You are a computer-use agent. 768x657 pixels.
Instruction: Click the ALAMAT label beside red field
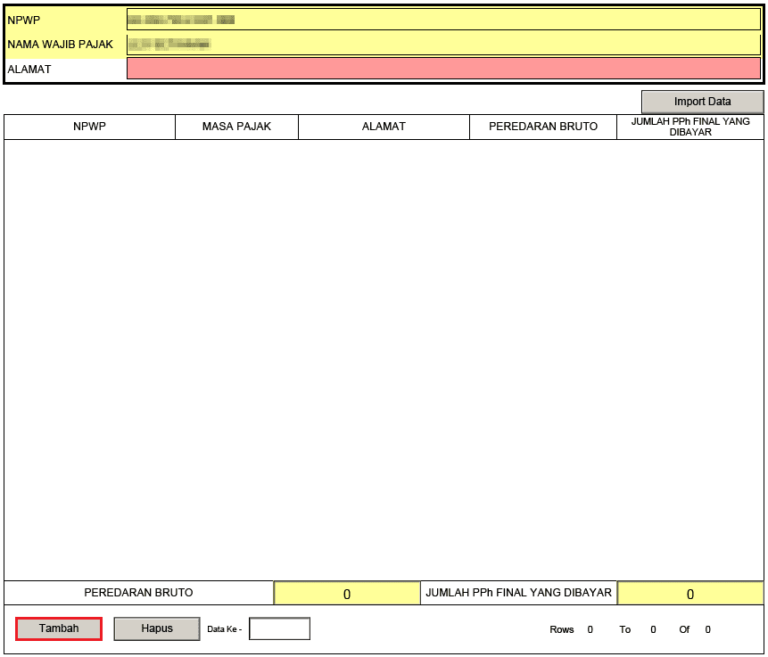tap(29, 69)
